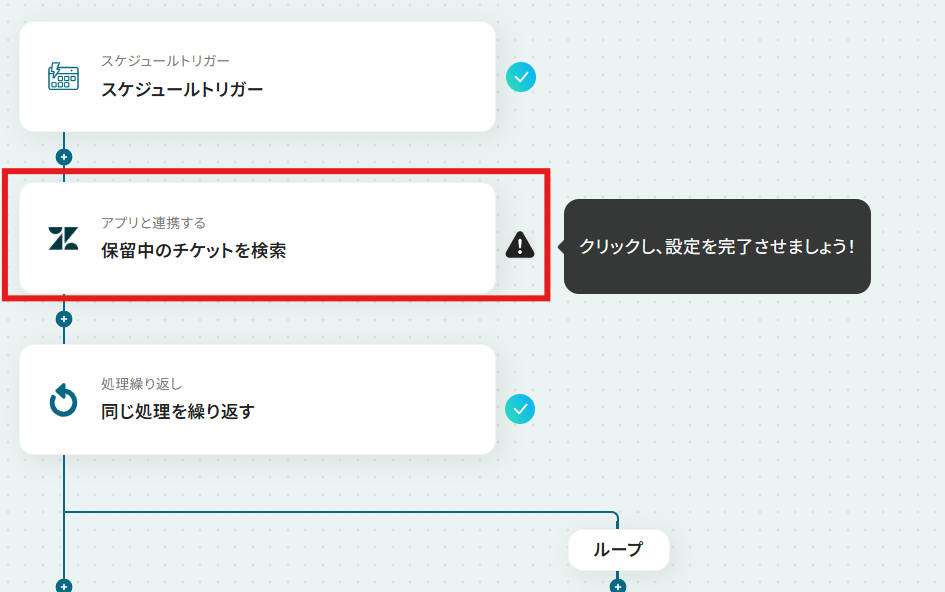The width and height of the screenshot is (945, 592).
Task: Click the 保留中のチケットを検索 title text
Action: click(193, 251)
